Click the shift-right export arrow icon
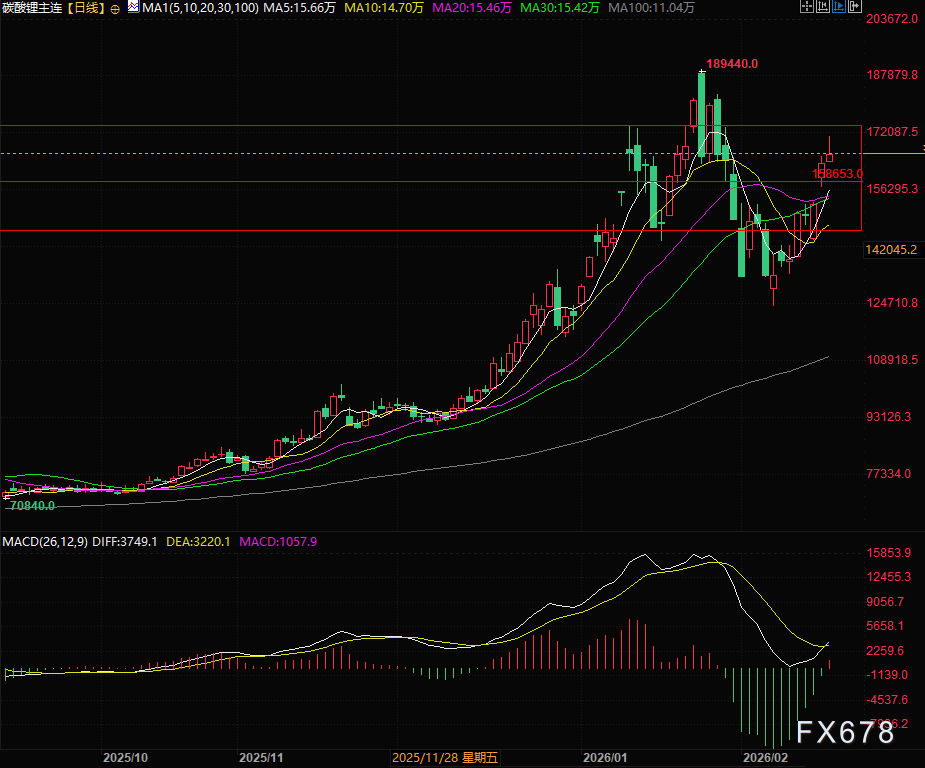This screenshot has height=768, width=925. [854, 7]
